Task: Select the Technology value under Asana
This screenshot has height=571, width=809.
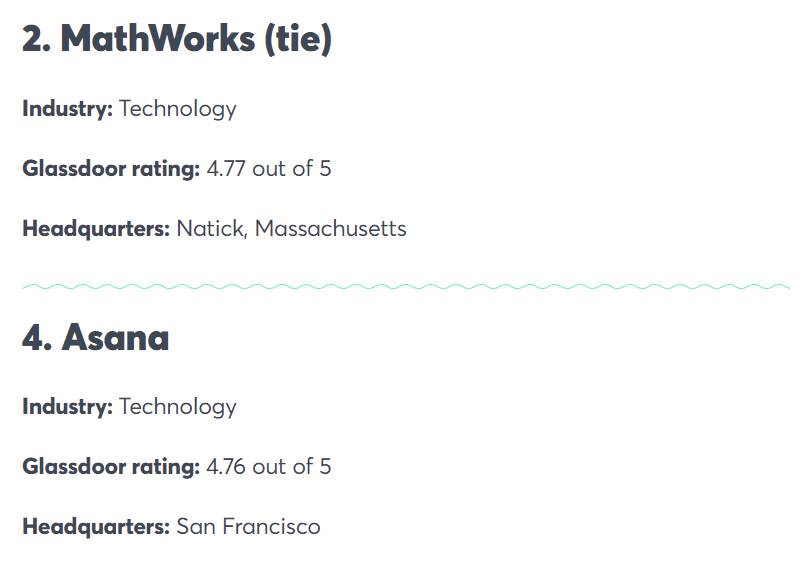Action: pos(178,407)
